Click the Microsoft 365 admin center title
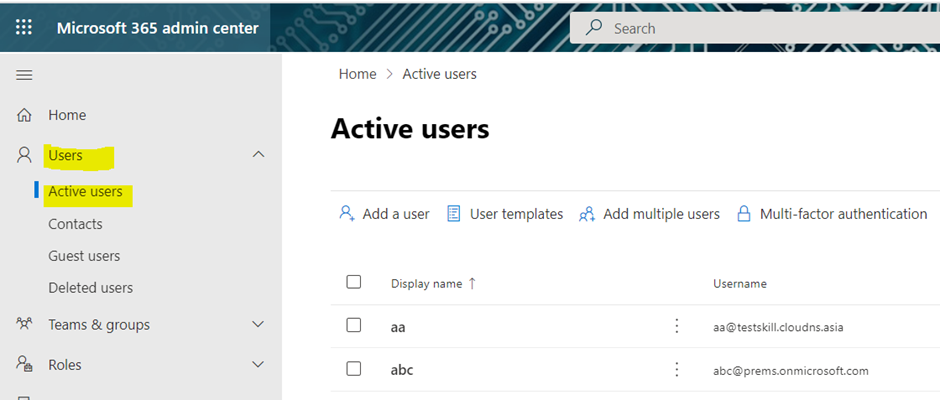 158,28
